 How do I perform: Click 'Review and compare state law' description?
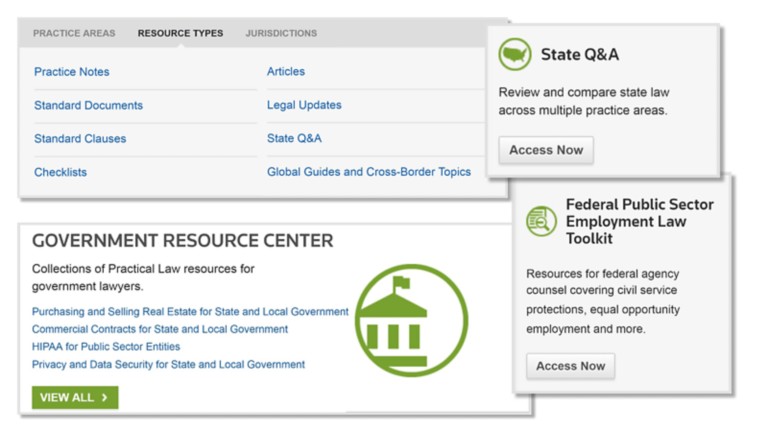(584, 101)
